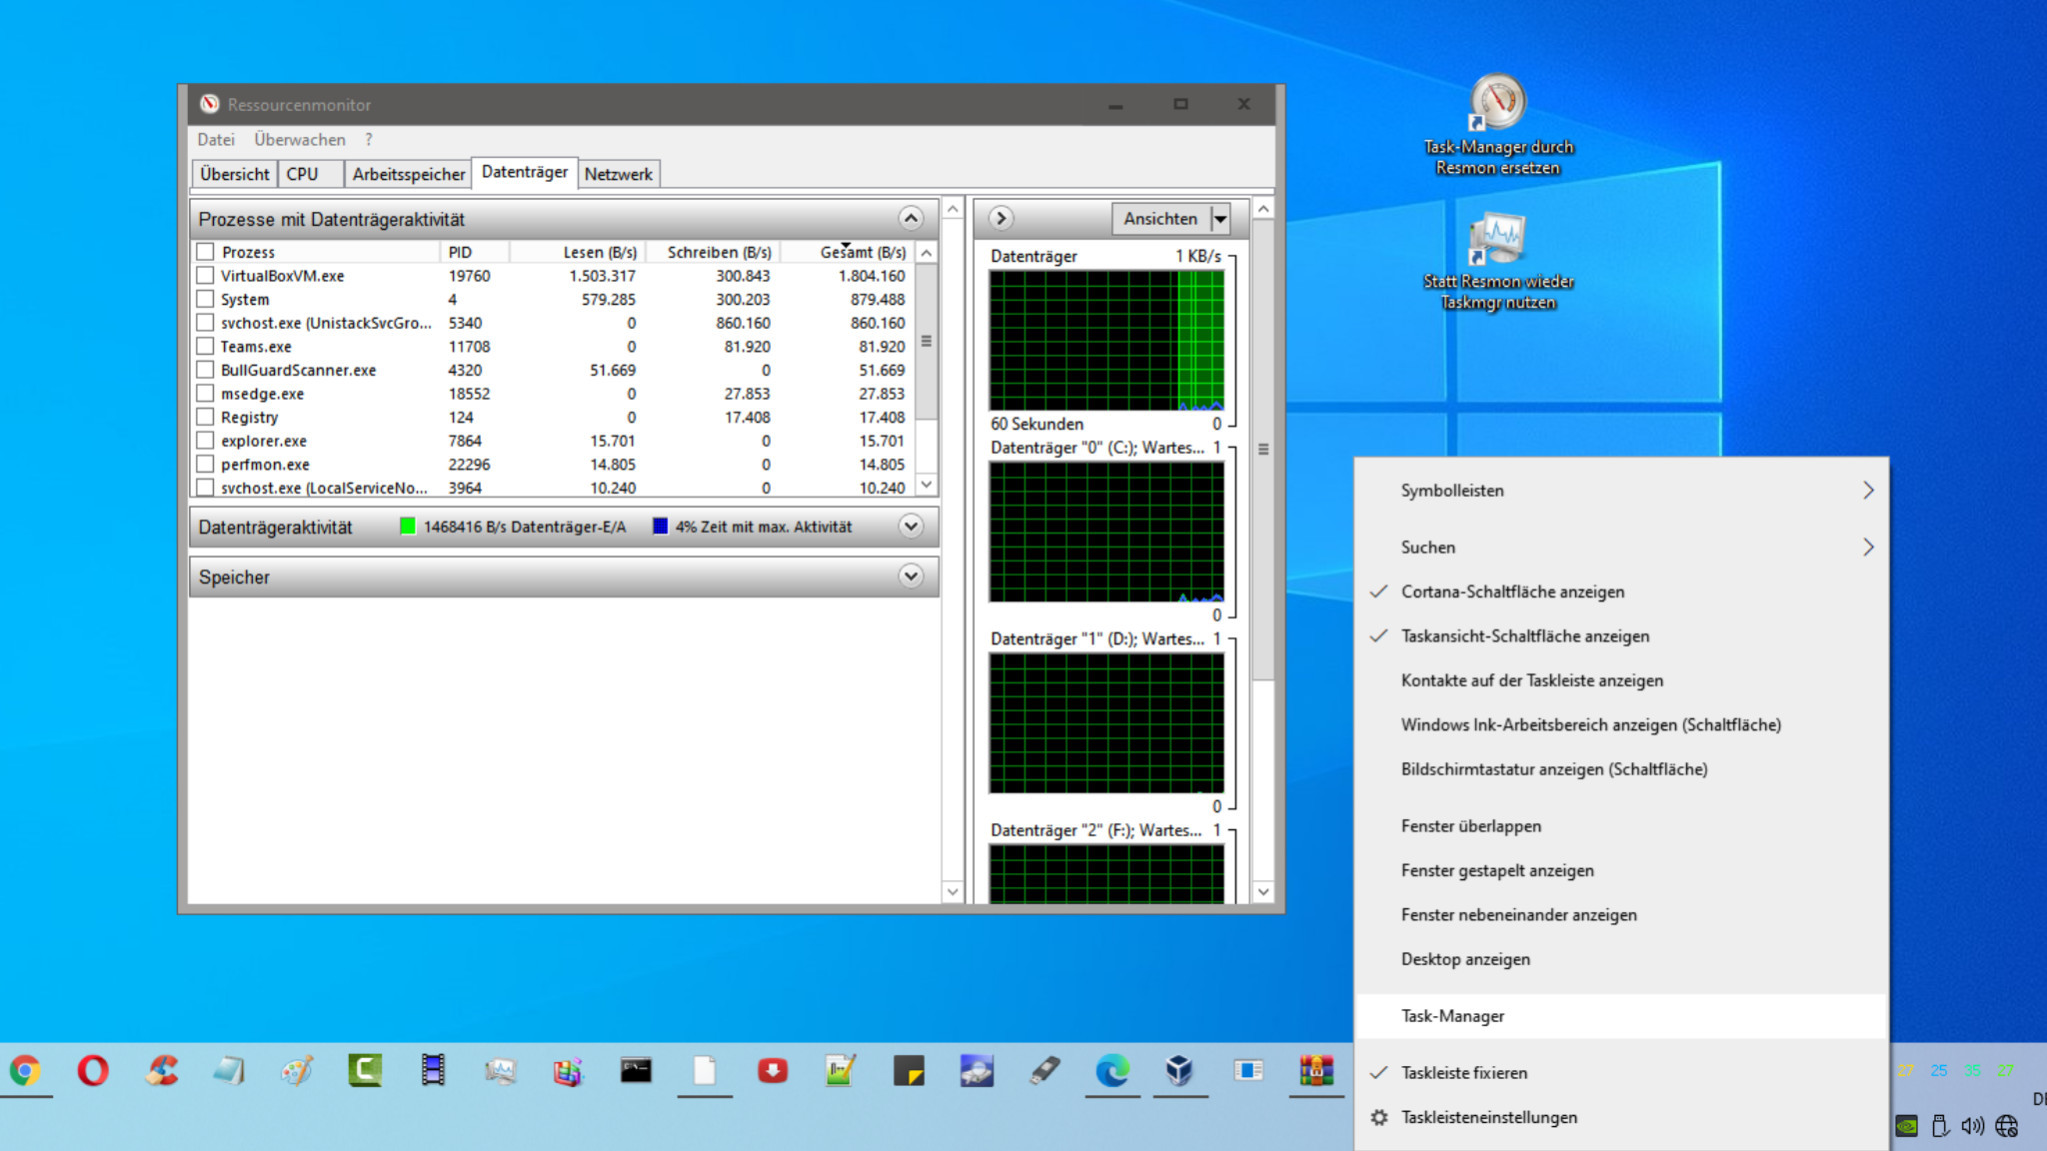Viewport: 2047px width, 1151px height.
Task: Expand the Suchen submenu
Action: (1620, 547)
